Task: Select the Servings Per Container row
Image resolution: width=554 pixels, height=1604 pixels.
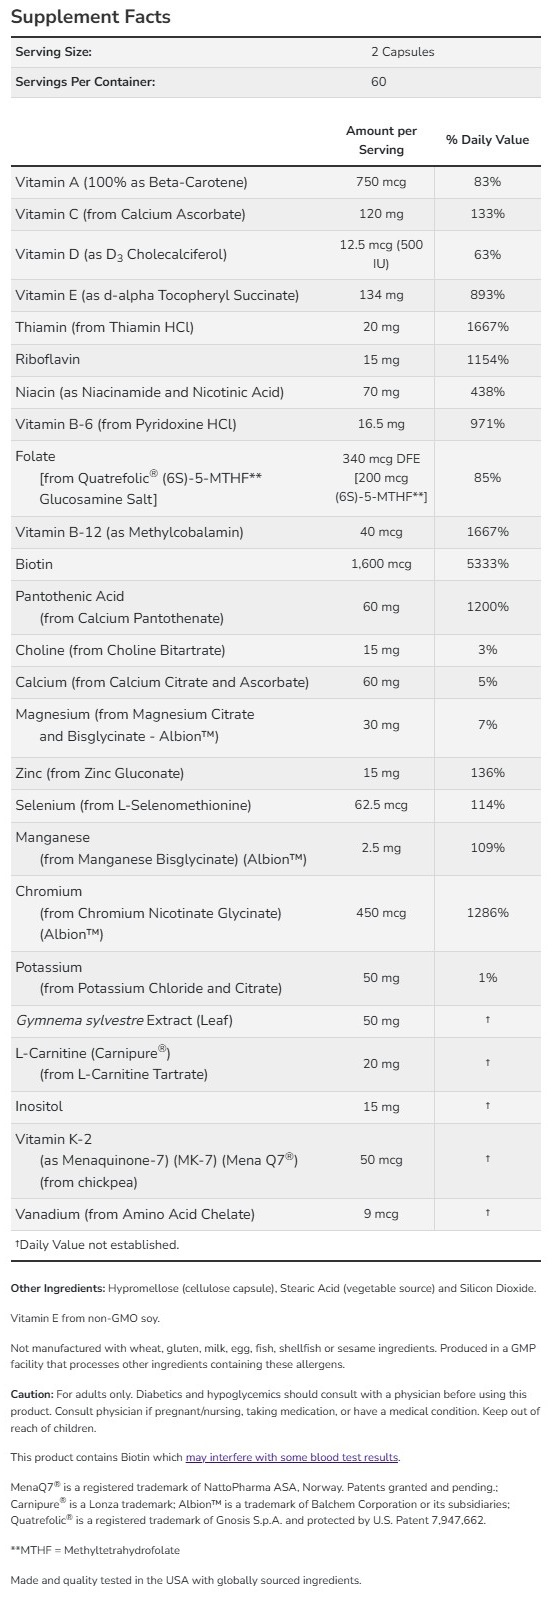Action: point(276,82)
